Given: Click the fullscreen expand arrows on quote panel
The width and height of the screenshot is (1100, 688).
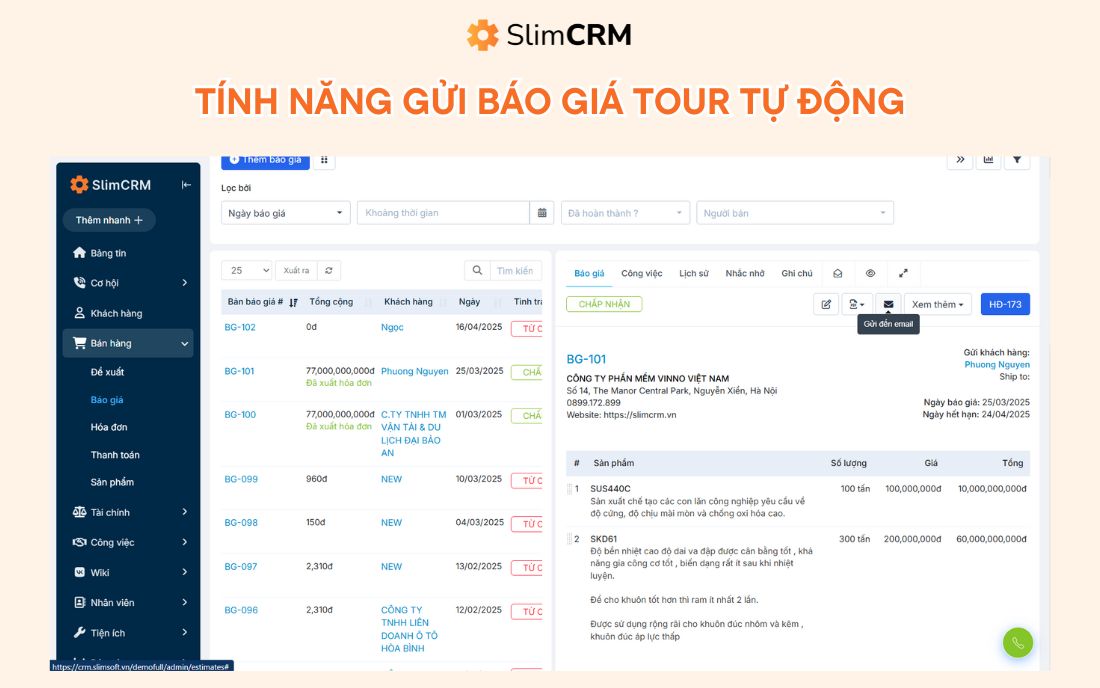Looking at the screenshot, I should (x=903, y=272).
